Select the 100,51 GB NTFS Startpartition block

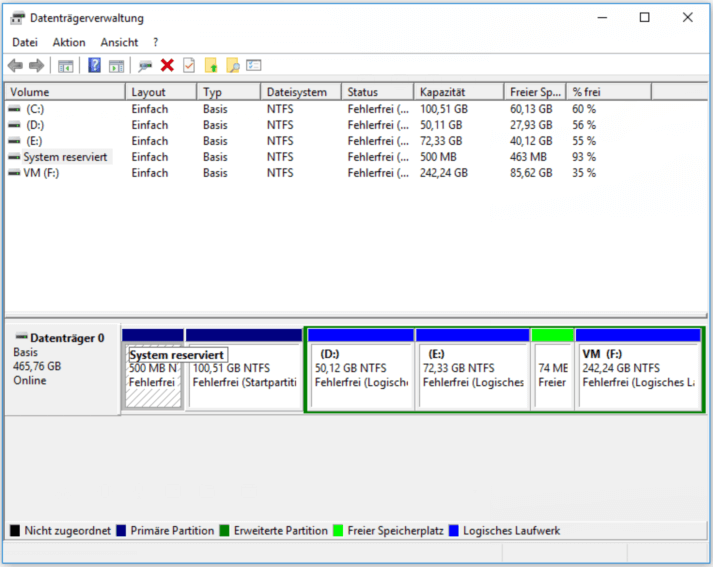pos(244,370)
